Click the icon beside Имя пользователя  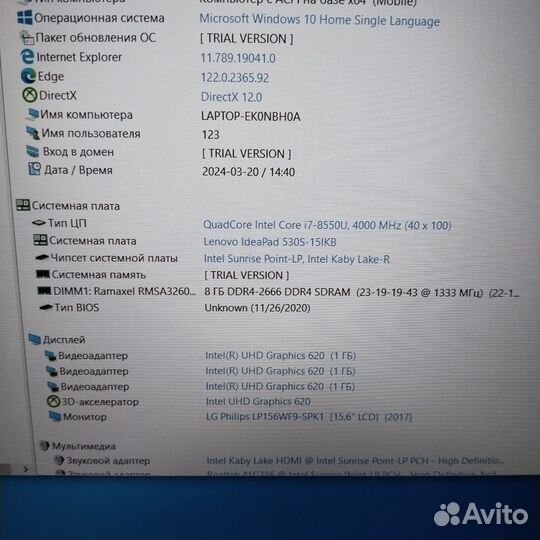click(x=33, y=133)
